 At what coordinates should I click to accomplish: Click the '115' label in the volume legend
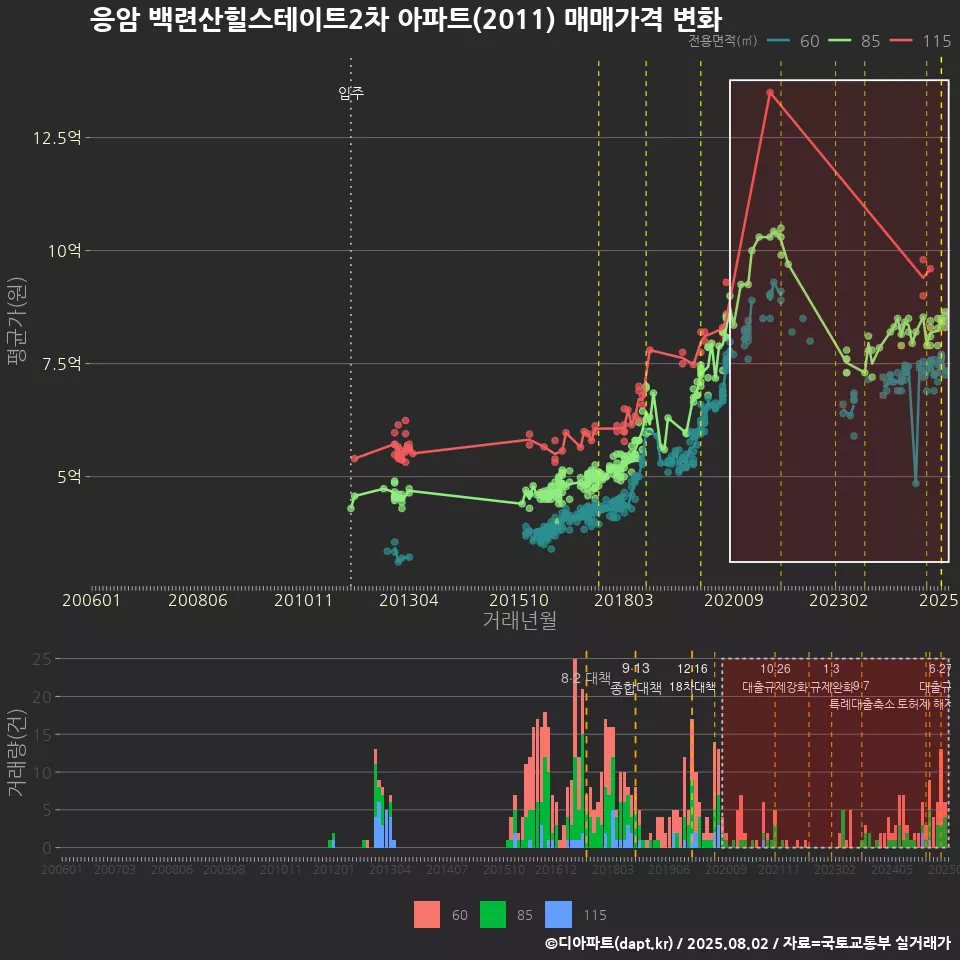(594, 915)
